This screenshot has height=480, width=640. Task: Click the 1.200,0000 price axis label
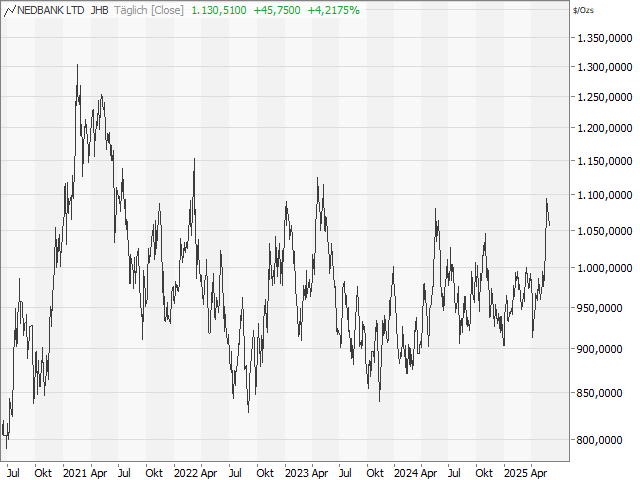pyautogui.click(x=605, y=128)
